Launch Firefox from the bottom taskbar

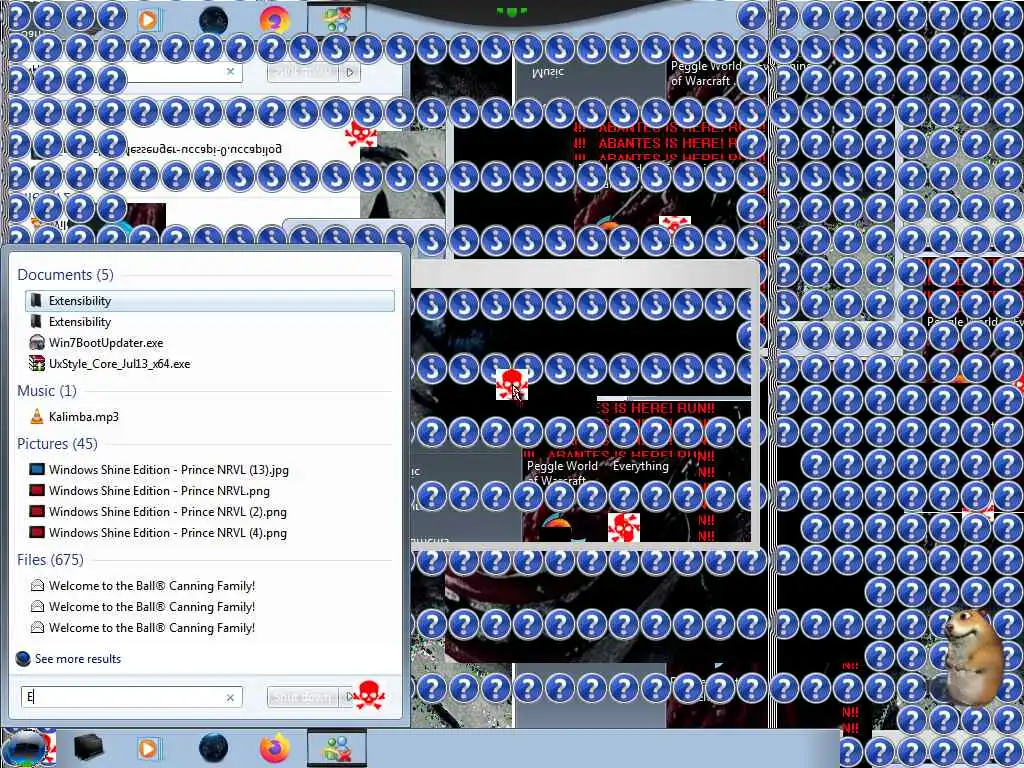[x=274, y=748]
